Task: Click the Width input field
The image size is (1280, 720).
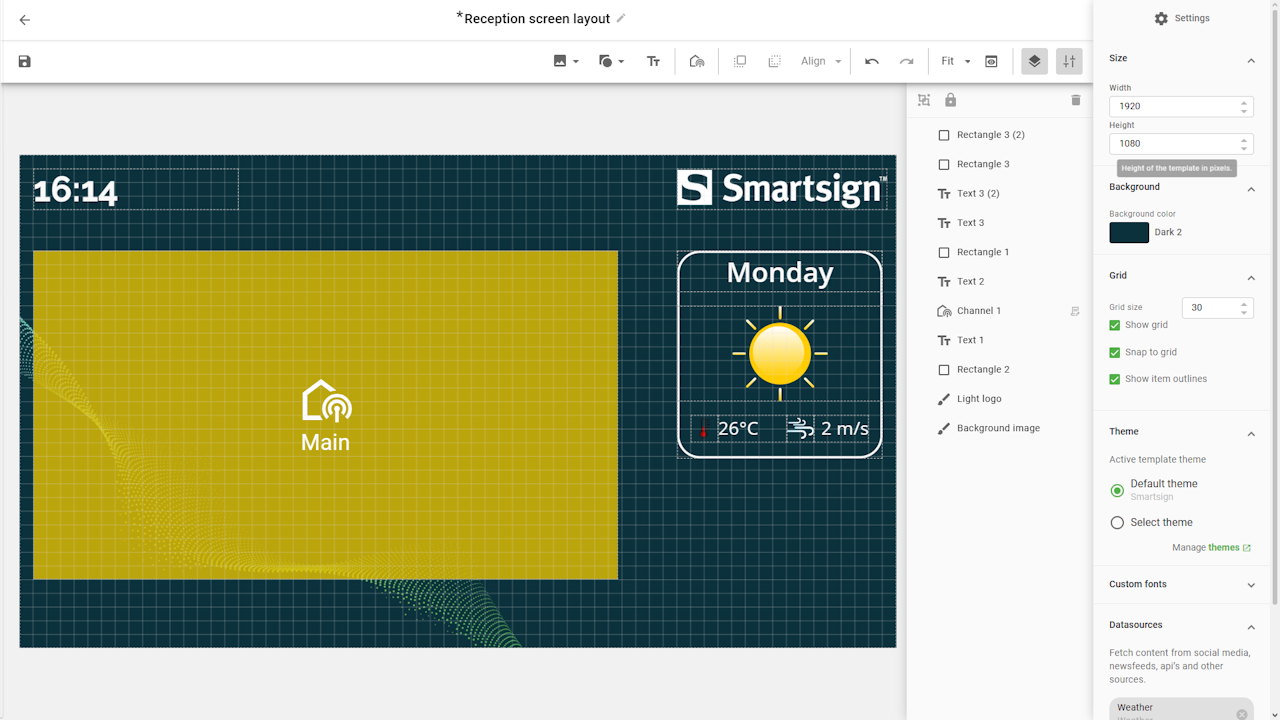Action: click(x=1172, y=106)
